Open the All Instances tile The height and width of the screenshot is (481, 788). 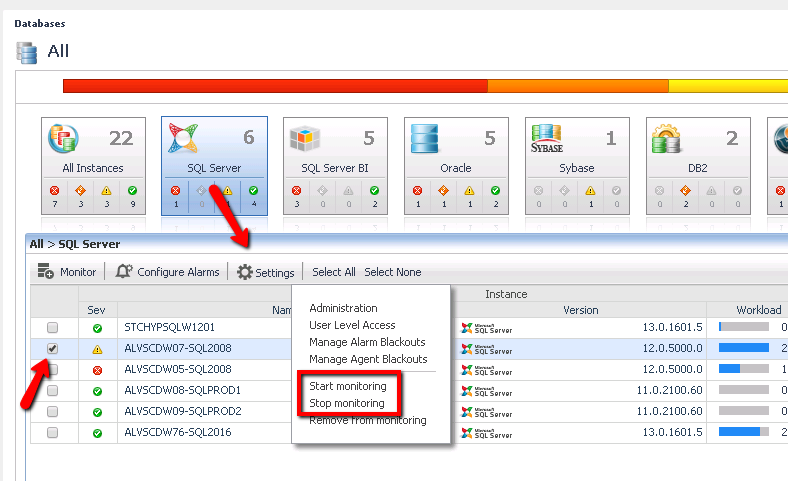pyautogui.click(x=93, y=166)
